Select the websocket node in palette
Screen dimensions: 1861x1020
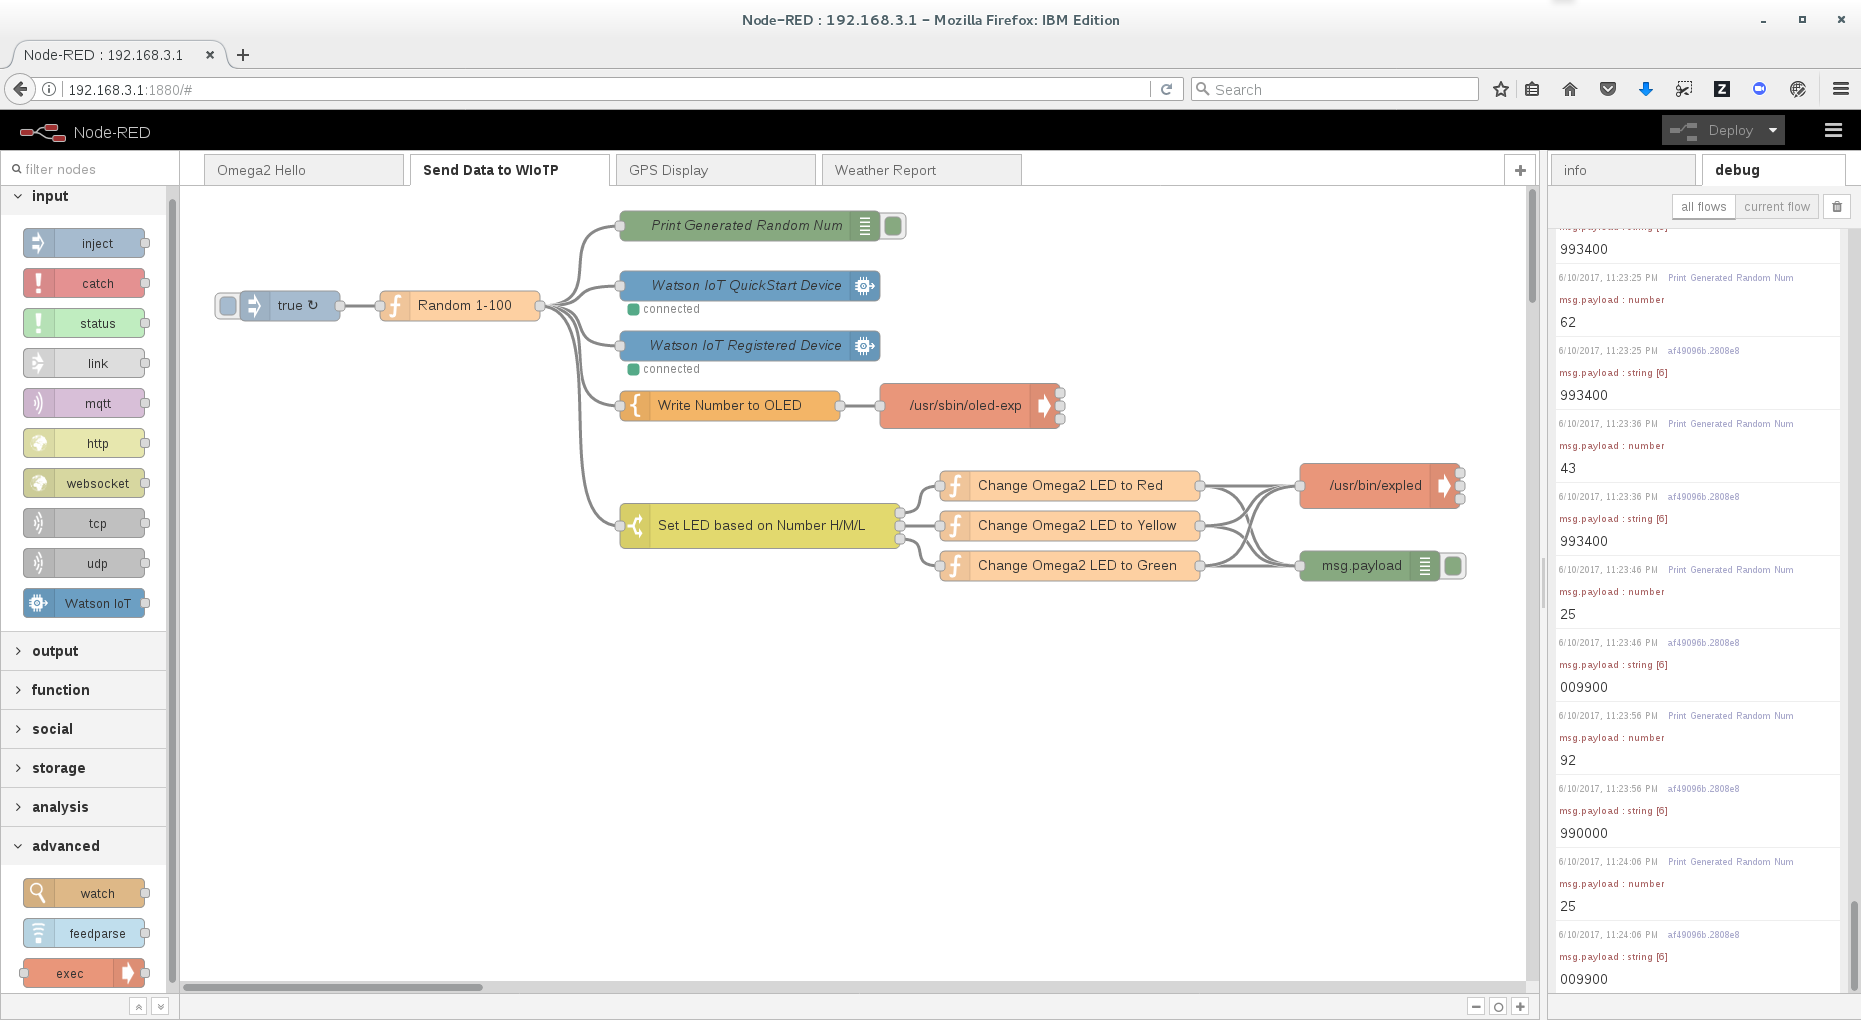[84, 483]
